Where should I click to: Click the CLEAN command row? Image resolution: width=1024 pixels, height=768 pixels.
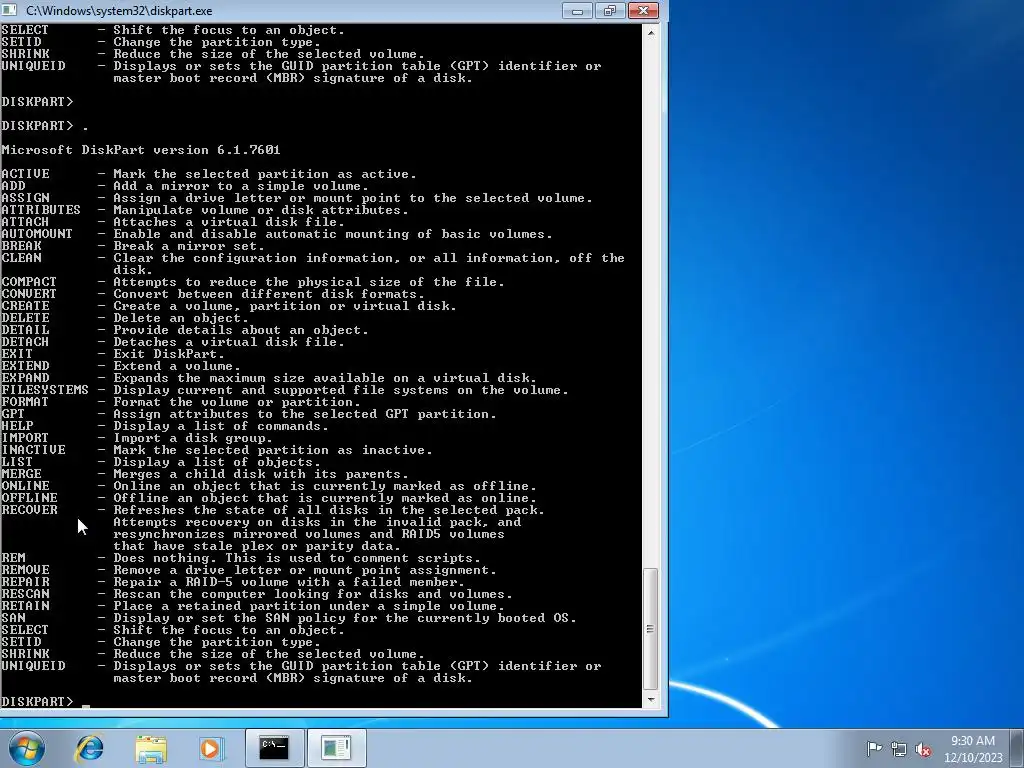tap(313, 264)
